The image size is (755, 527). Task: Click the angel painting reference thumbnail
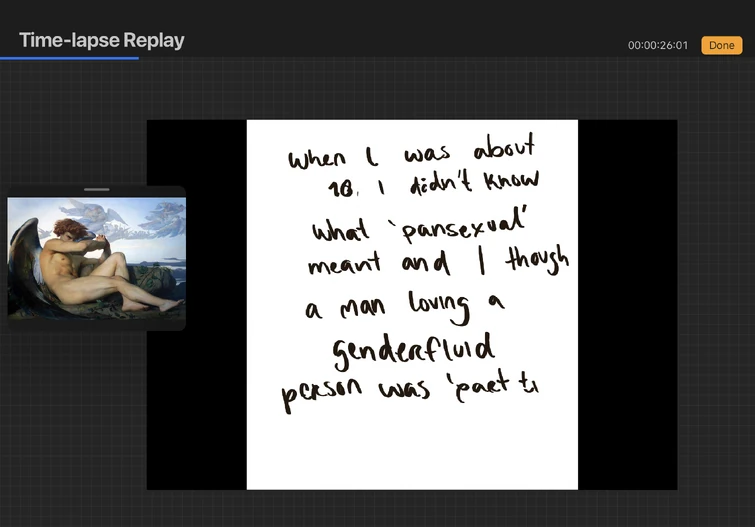(x=96, y=258)
